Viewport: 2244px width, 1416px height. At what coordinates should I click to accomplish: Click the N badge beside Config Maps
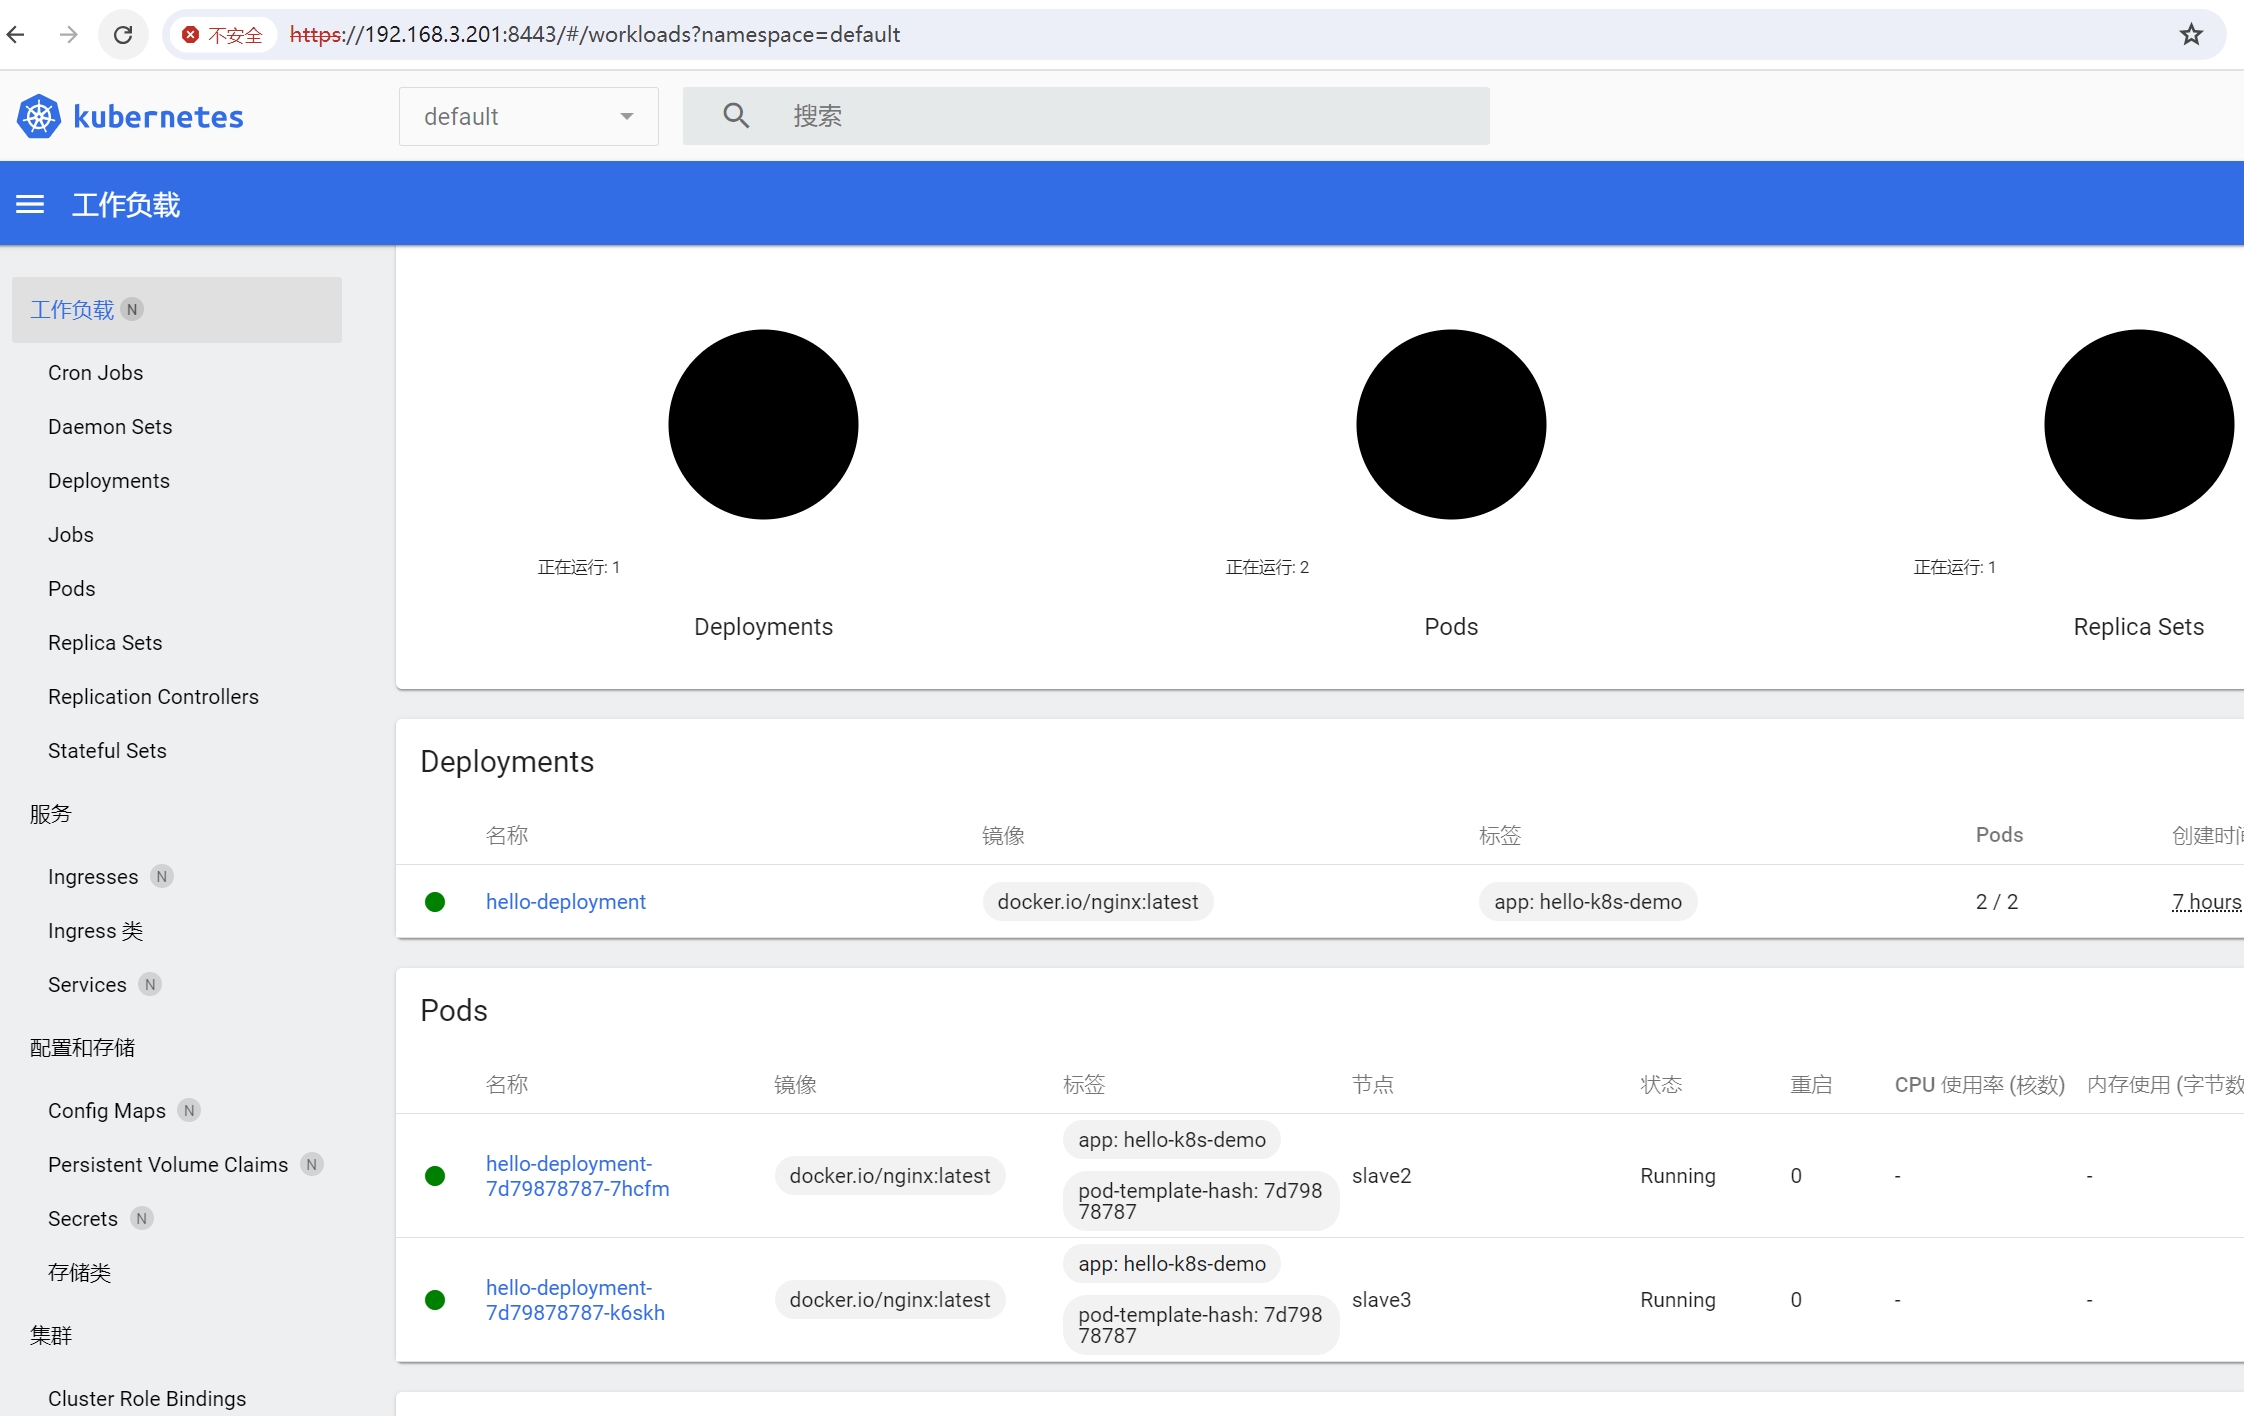point(188,1111)
